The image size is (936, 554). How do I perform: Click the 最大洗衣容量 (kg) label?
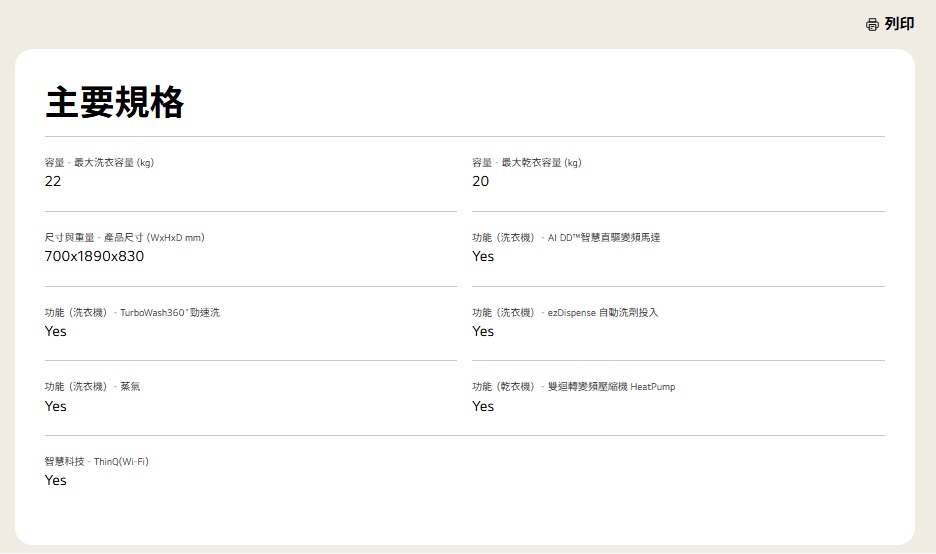tap(114, 163)
